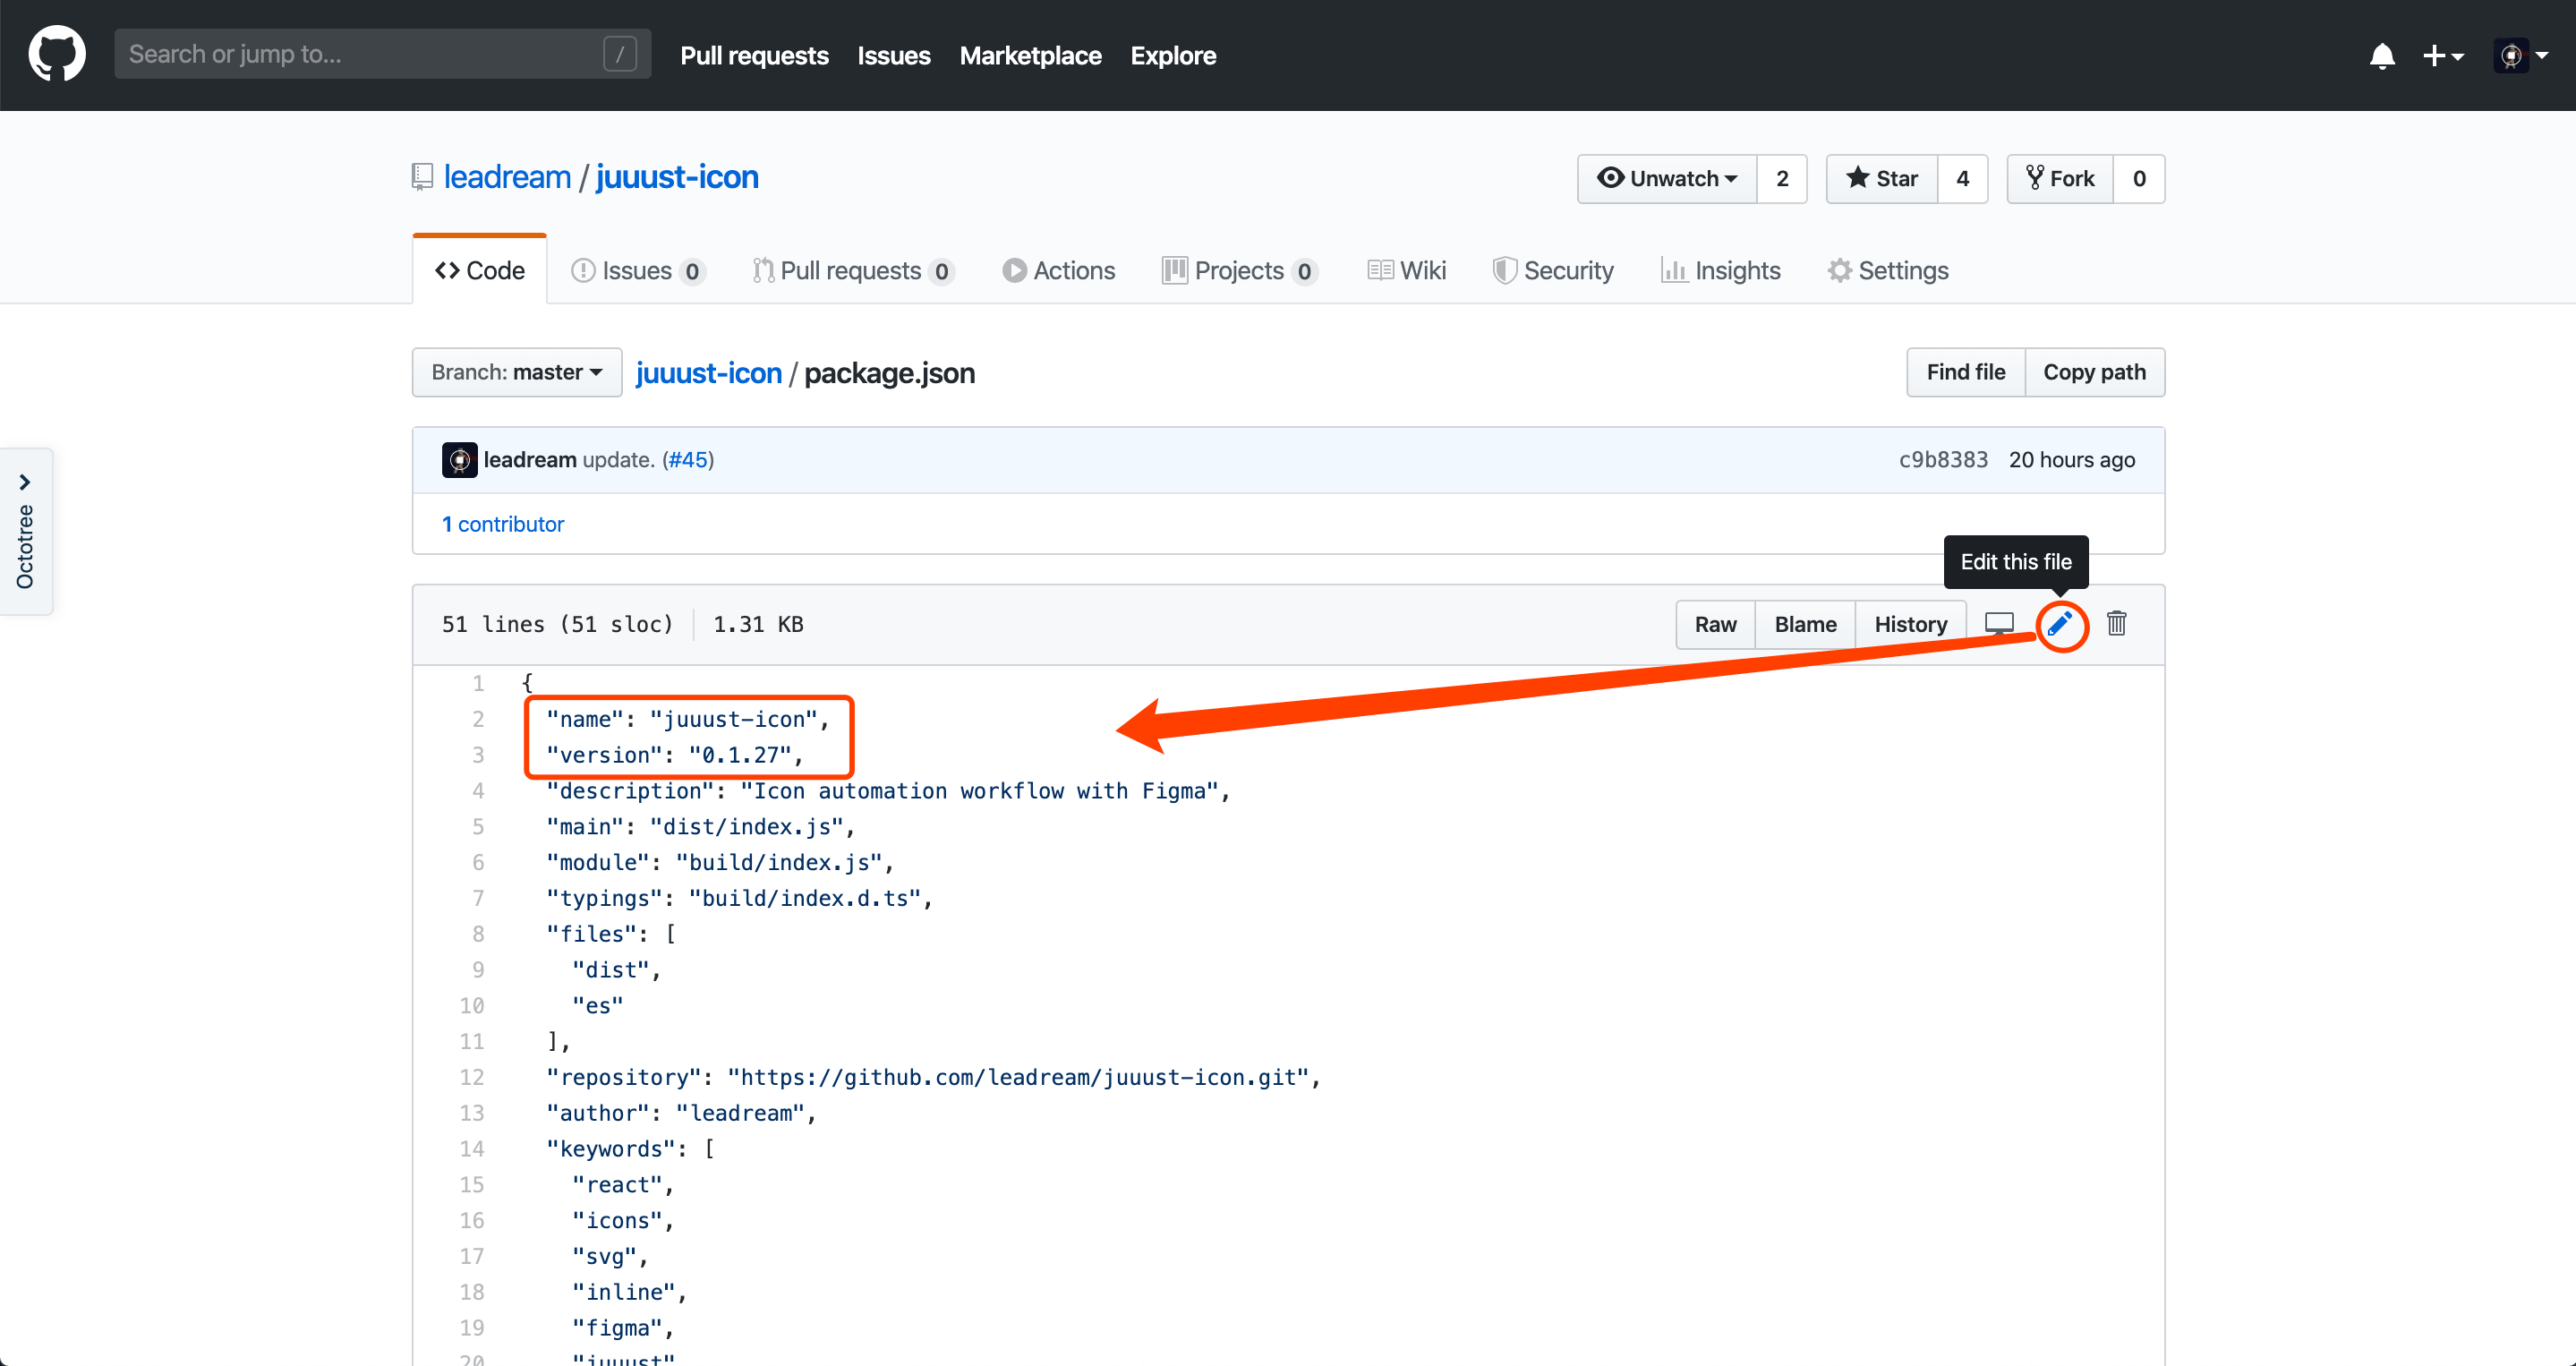Image resolution: width=2576 pixels, height=1366 pixels.
Task: Click the pencil icon to edit file
Action: pos(2060,625)
